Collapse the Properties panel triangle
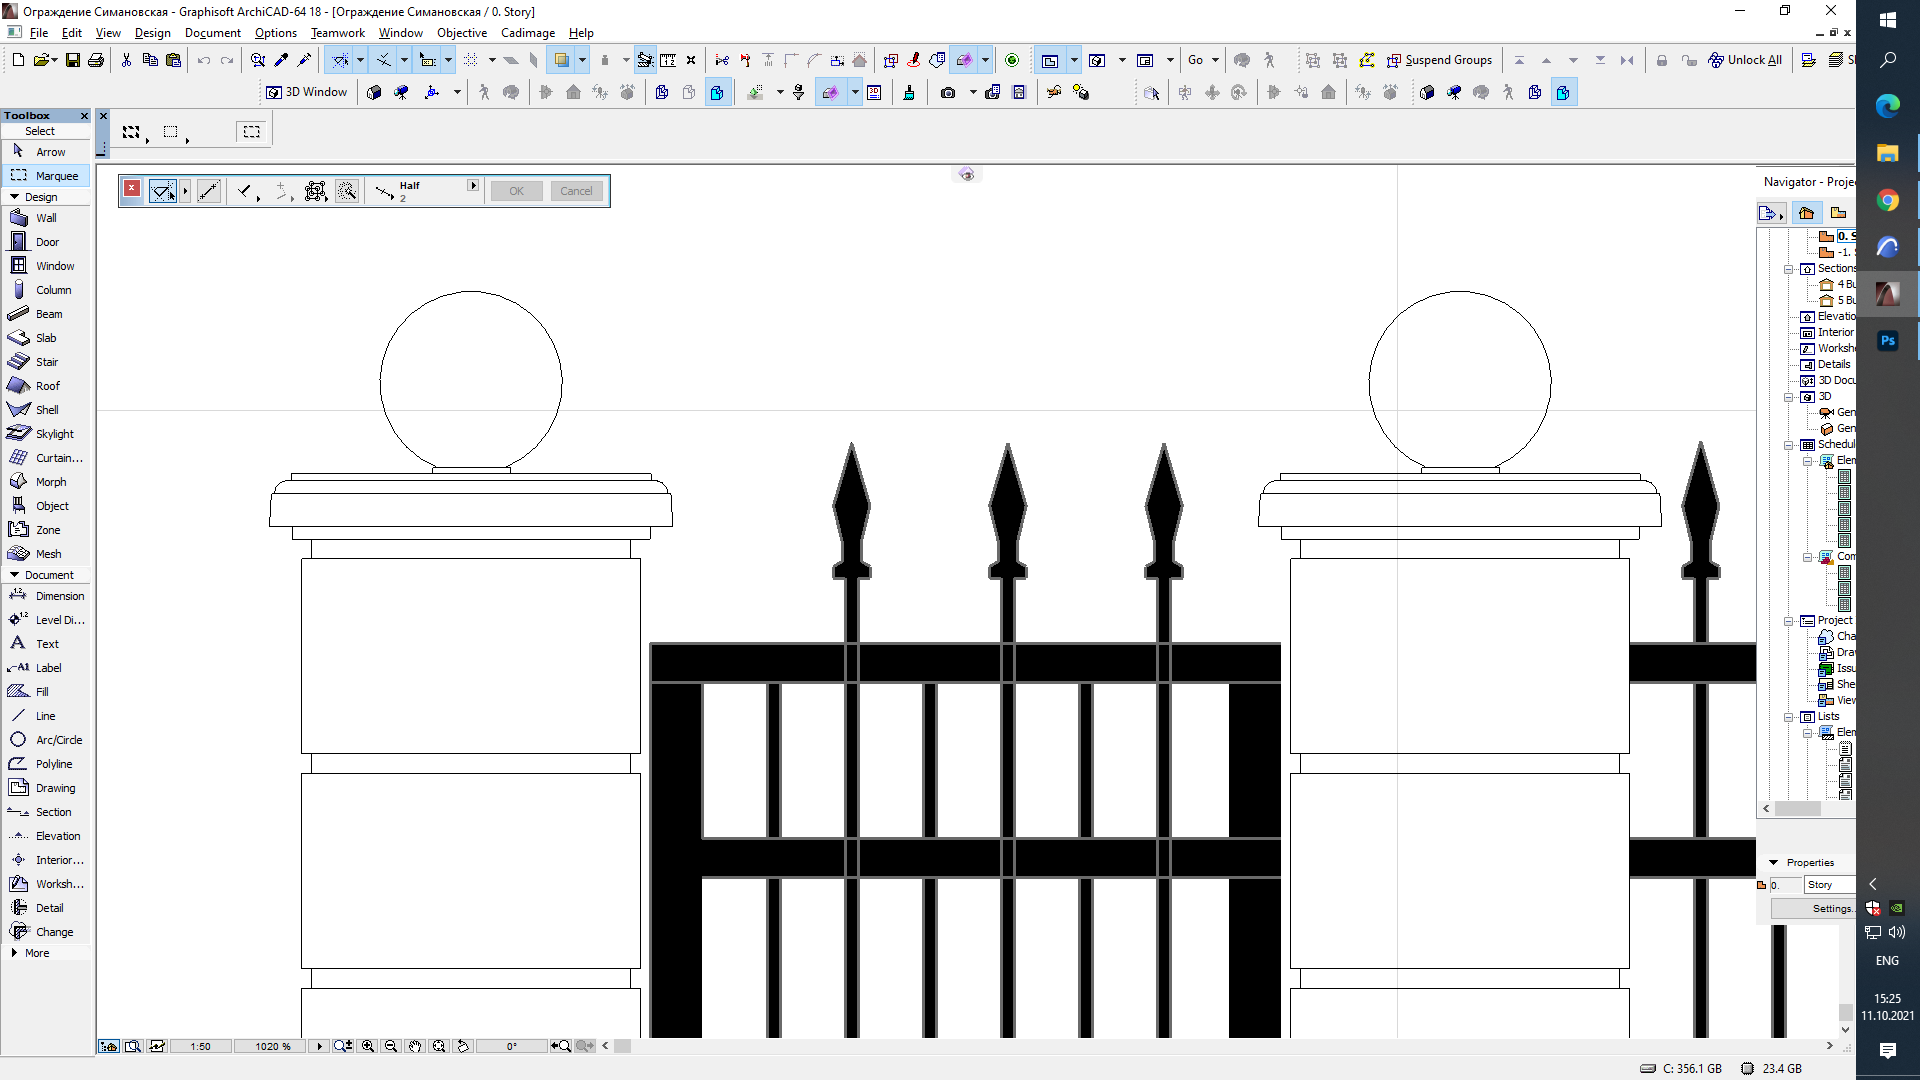Viewport: 1920px width, 1080px height. [x=1774, y=862]
